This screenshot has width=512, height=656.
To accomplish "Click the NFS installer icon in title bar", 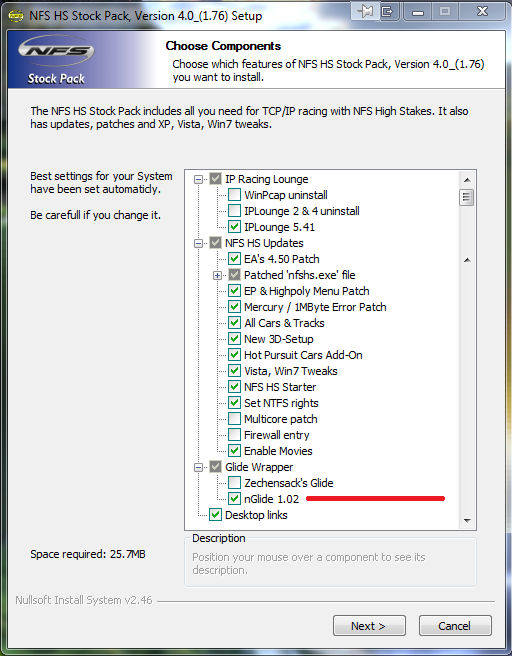I will pyautogui.click(x=16, y=16).
